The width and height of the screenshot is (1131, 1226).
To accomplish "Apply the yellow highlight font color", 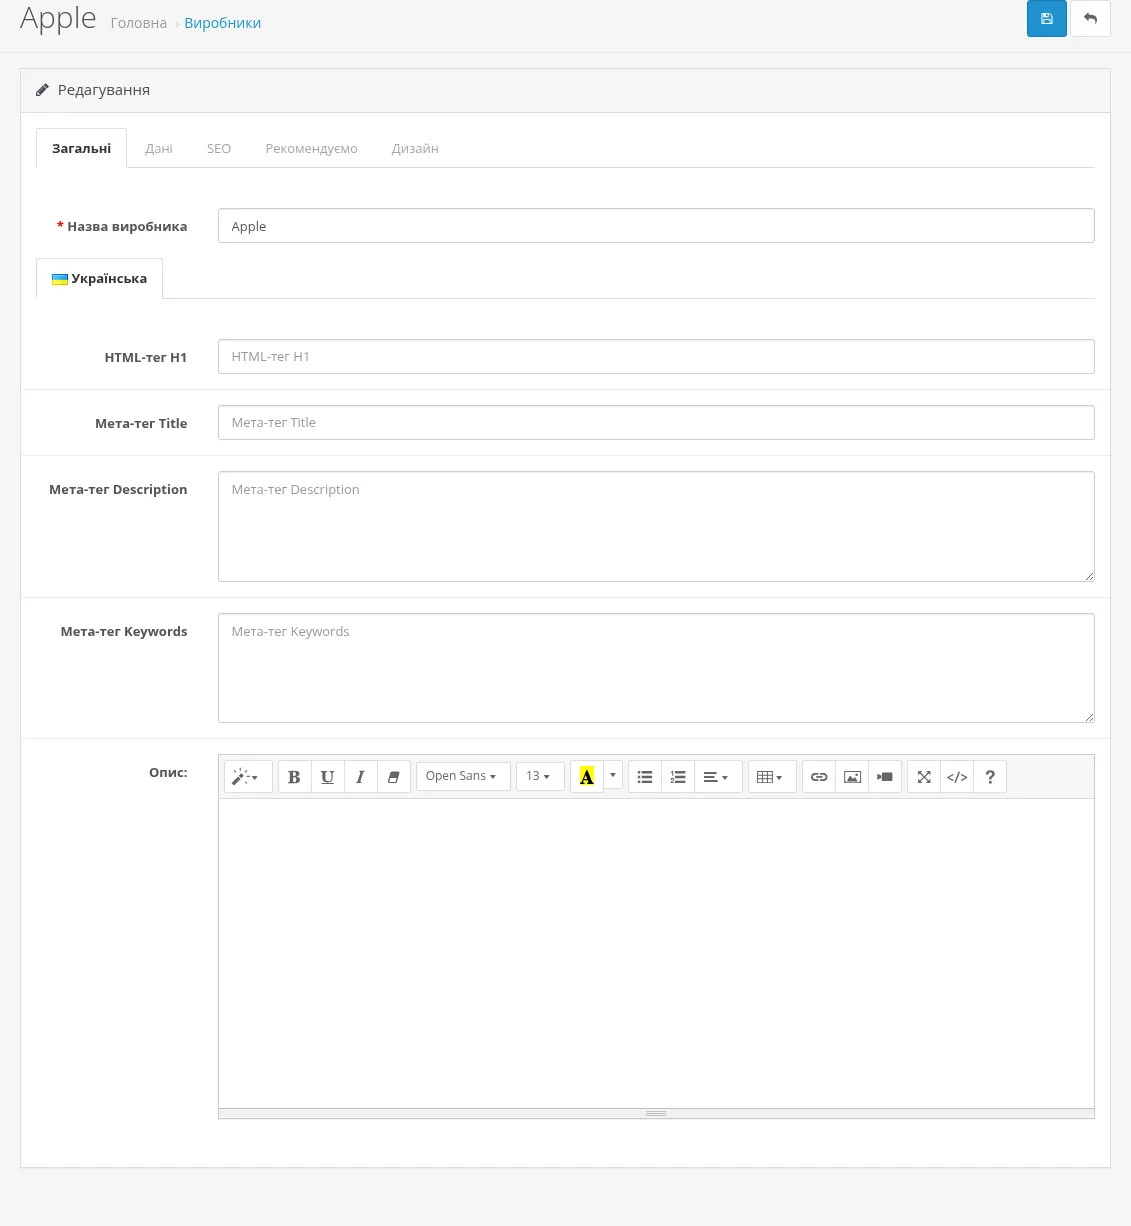I will tap(587, 777).
